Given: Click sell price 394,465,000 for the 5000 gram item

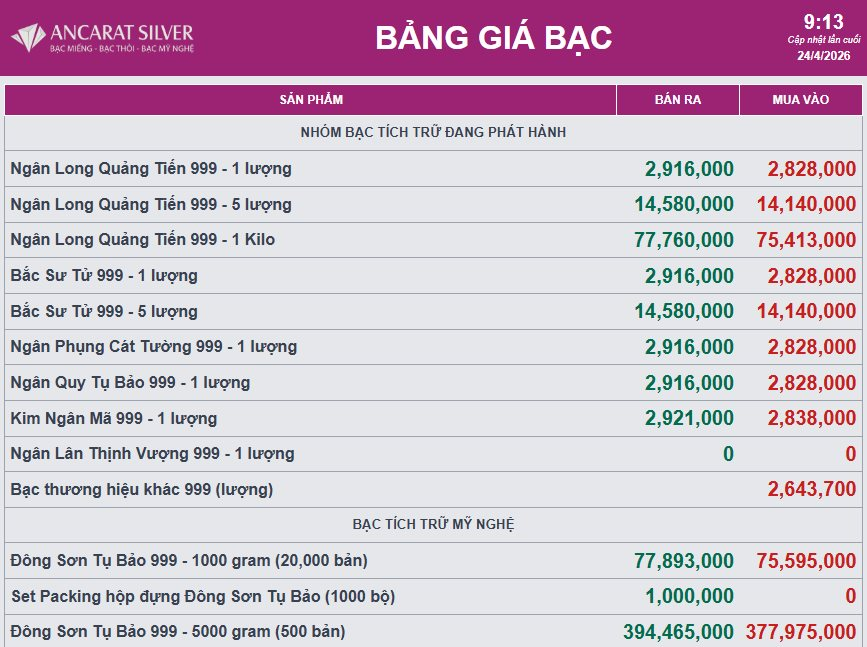Looking at the screenshot, I should coord(678,632).
